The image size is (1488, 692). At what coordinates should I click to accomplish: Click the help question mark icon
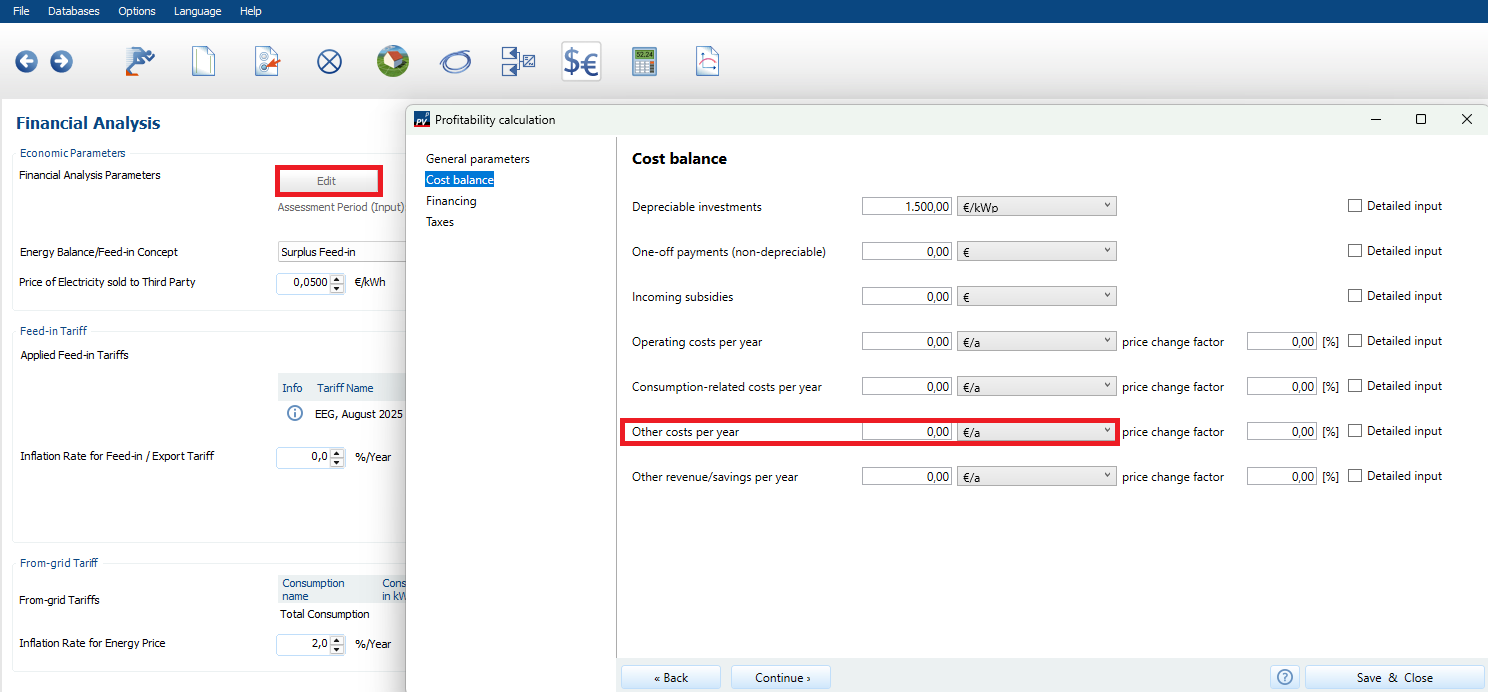1285,677
